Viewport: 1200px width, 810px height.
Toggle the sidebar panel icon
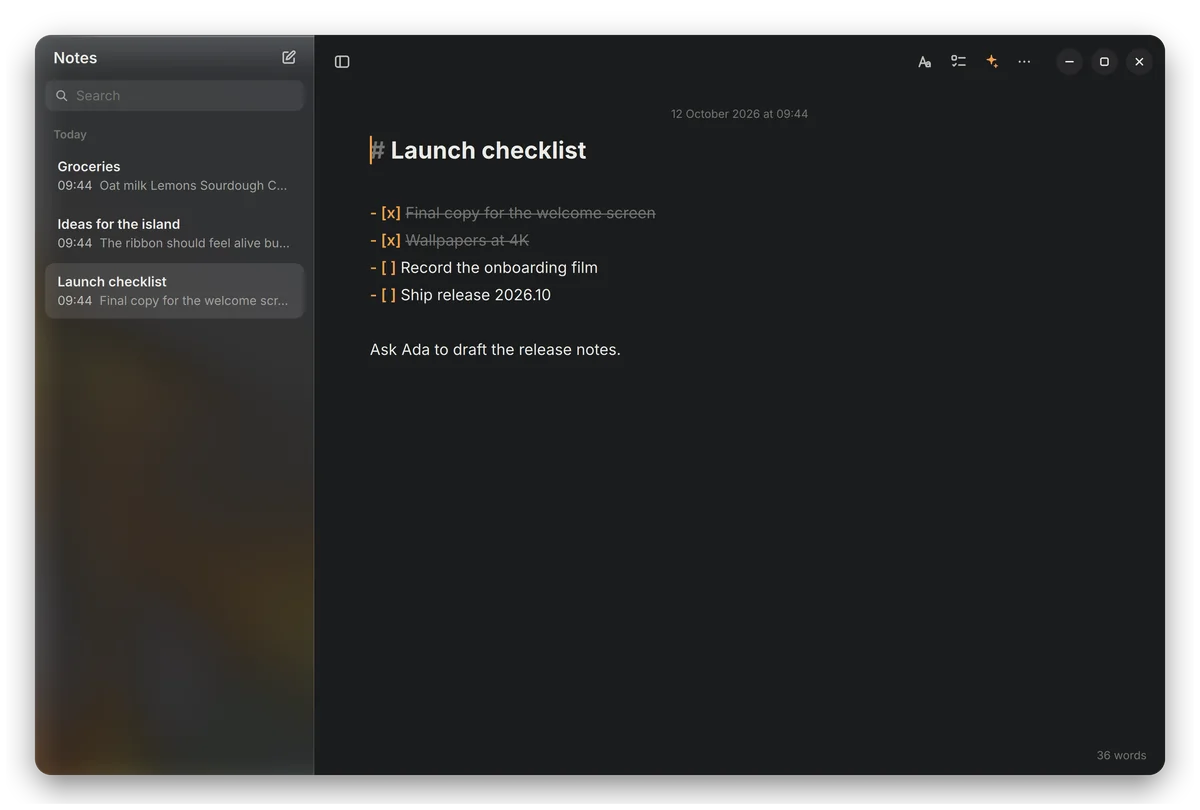(342, 62)
